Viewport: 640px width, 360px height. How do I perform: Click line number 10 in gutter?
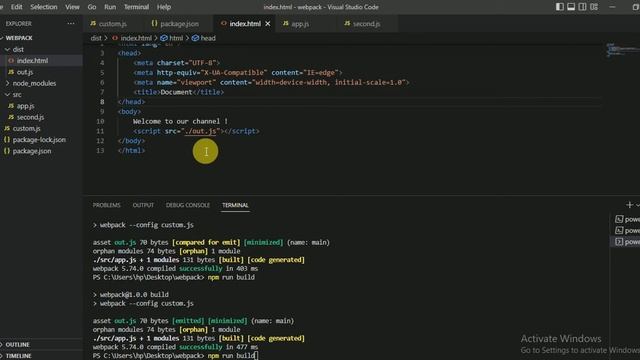tap(100, 121)
